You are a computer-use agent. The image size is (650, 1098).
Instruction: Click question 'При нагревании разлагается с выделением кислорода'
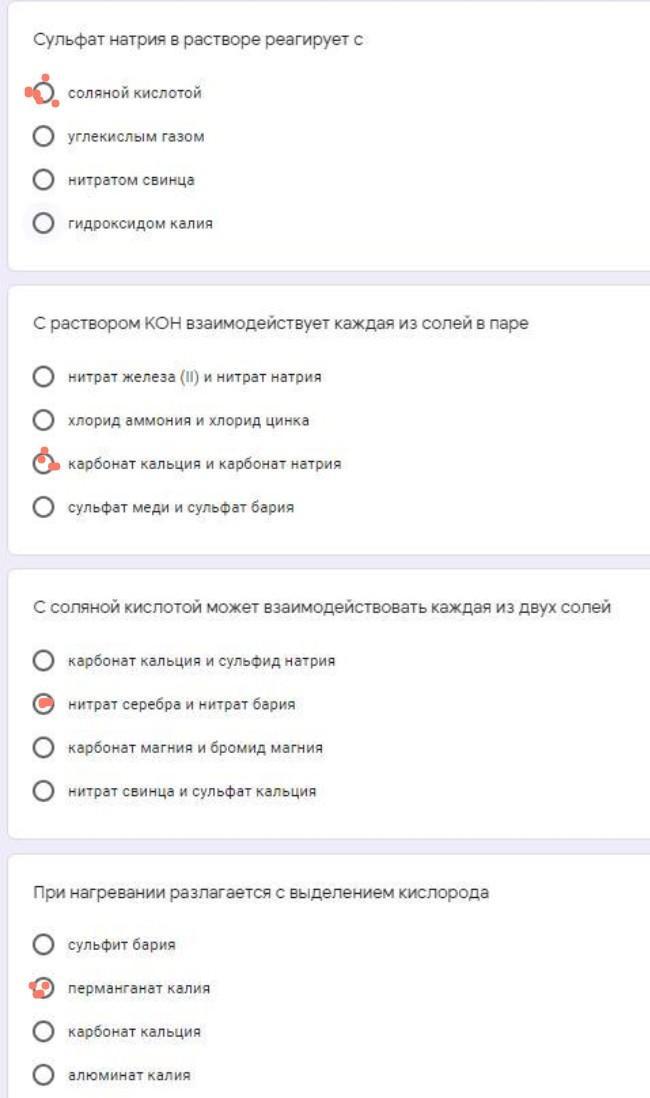point(261,892)
